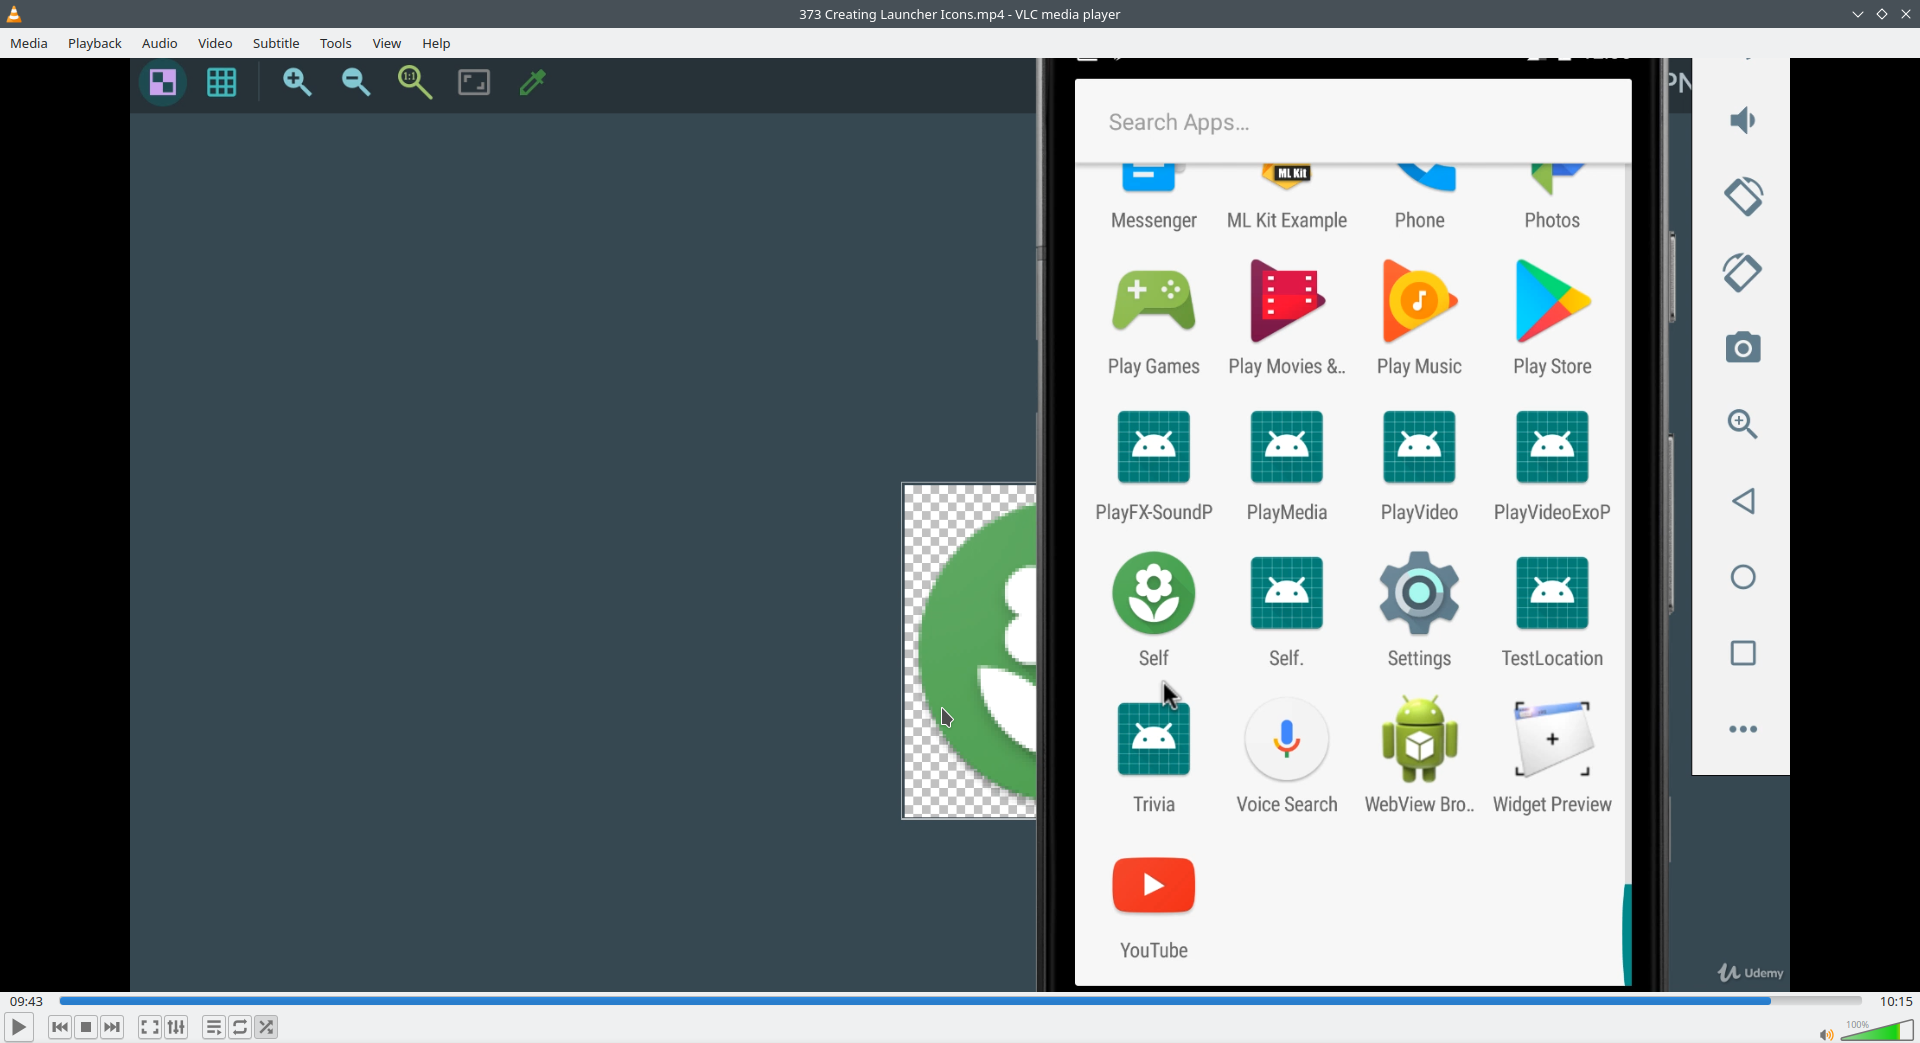The height and width of the screenshot is (1043, 1920).
Task: Click the ML Kit Example app label
Action: tap(1287, 220)
